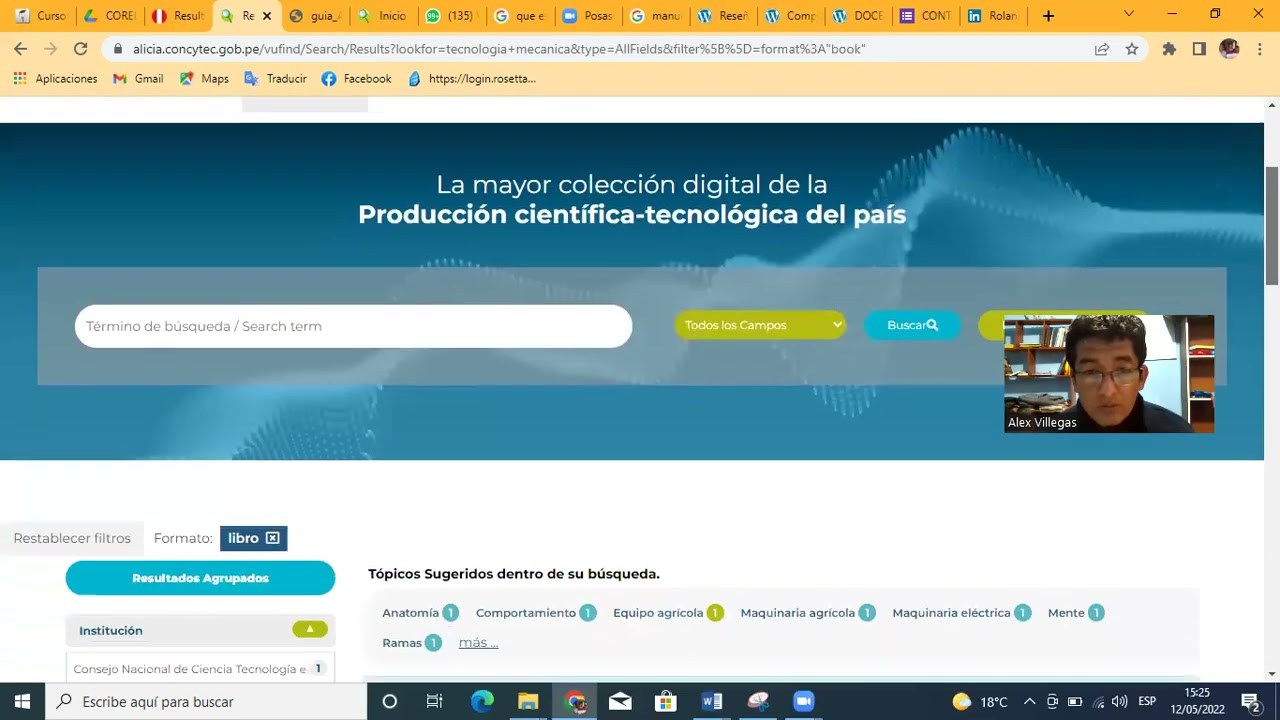Open the Chrome profile avatar
The width and height of the screenshot is (1280, 720).
pos(1229,49)
